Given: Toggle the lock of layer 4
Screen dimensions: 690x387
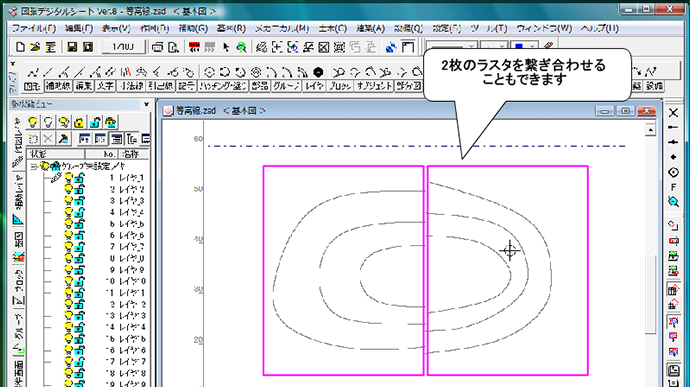Looking at the screenshot, I should pyautogui.click(x=79, y=212).
